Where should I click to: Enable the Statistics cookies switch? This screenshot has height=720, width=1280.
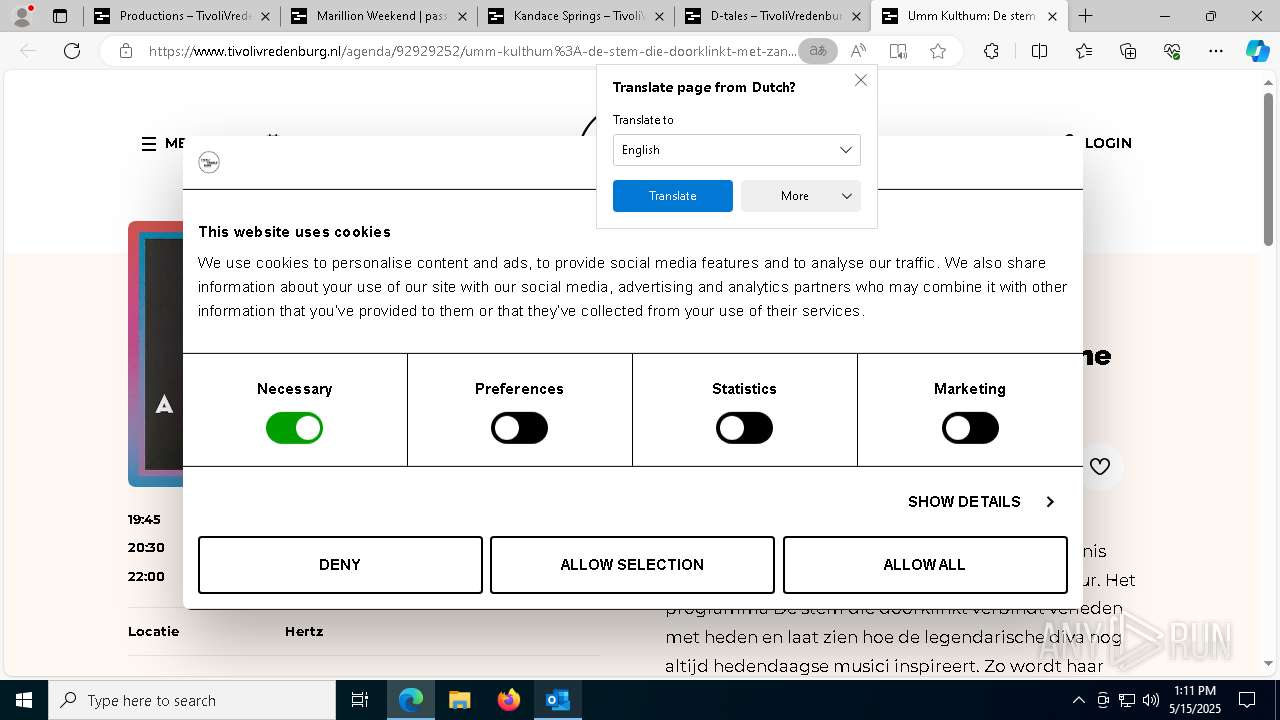(x=744, y=428)
